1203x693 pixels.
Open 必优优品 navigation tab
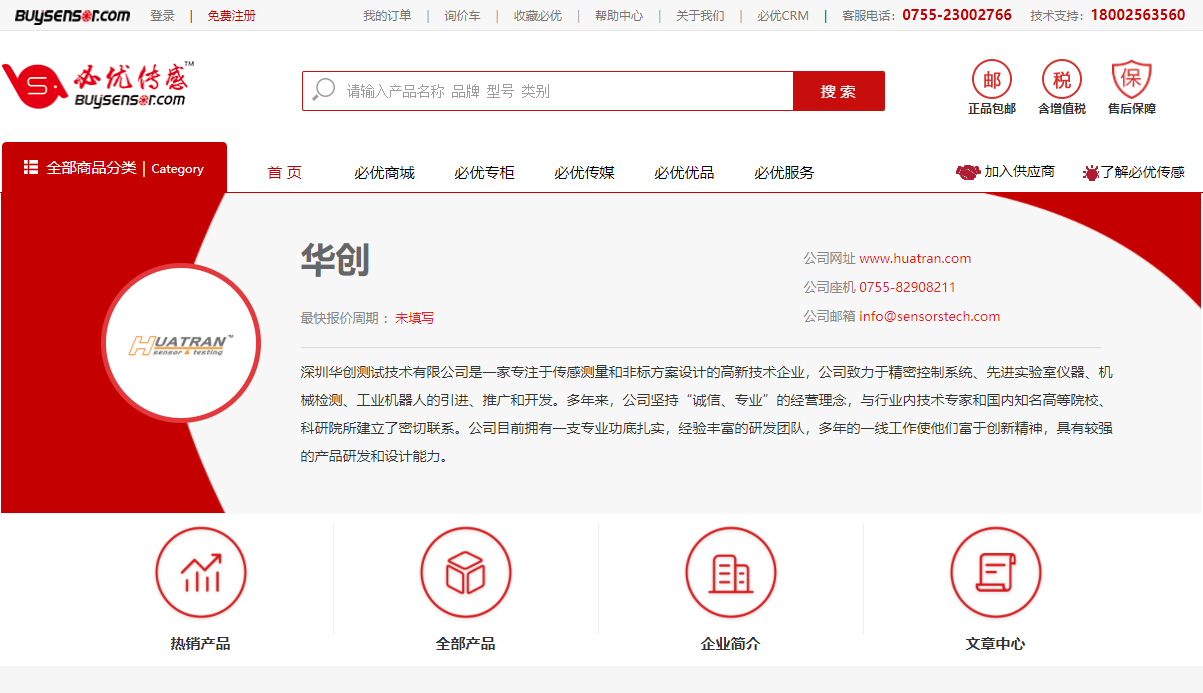point(684,172)
